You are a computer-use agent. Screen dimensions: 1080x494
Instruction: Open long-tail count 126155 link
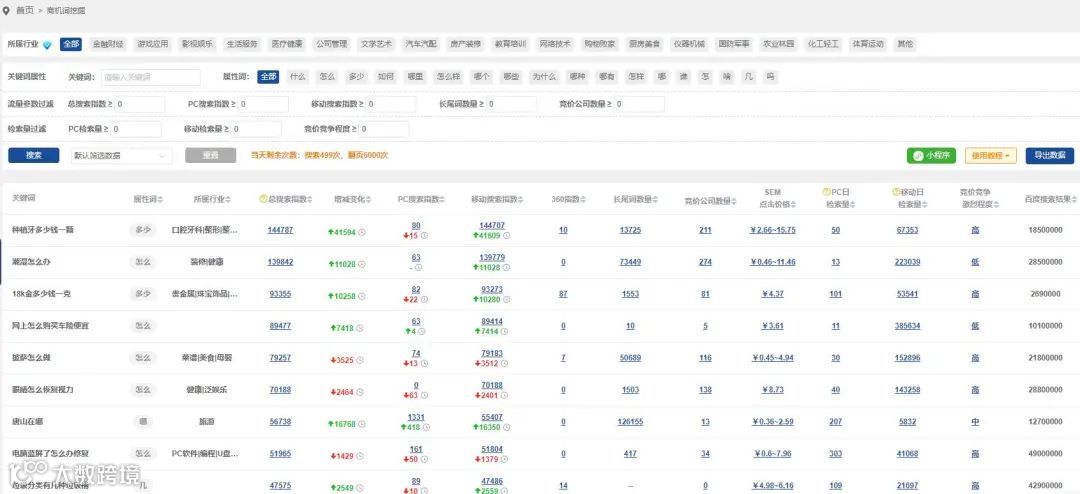click(630, 422)
